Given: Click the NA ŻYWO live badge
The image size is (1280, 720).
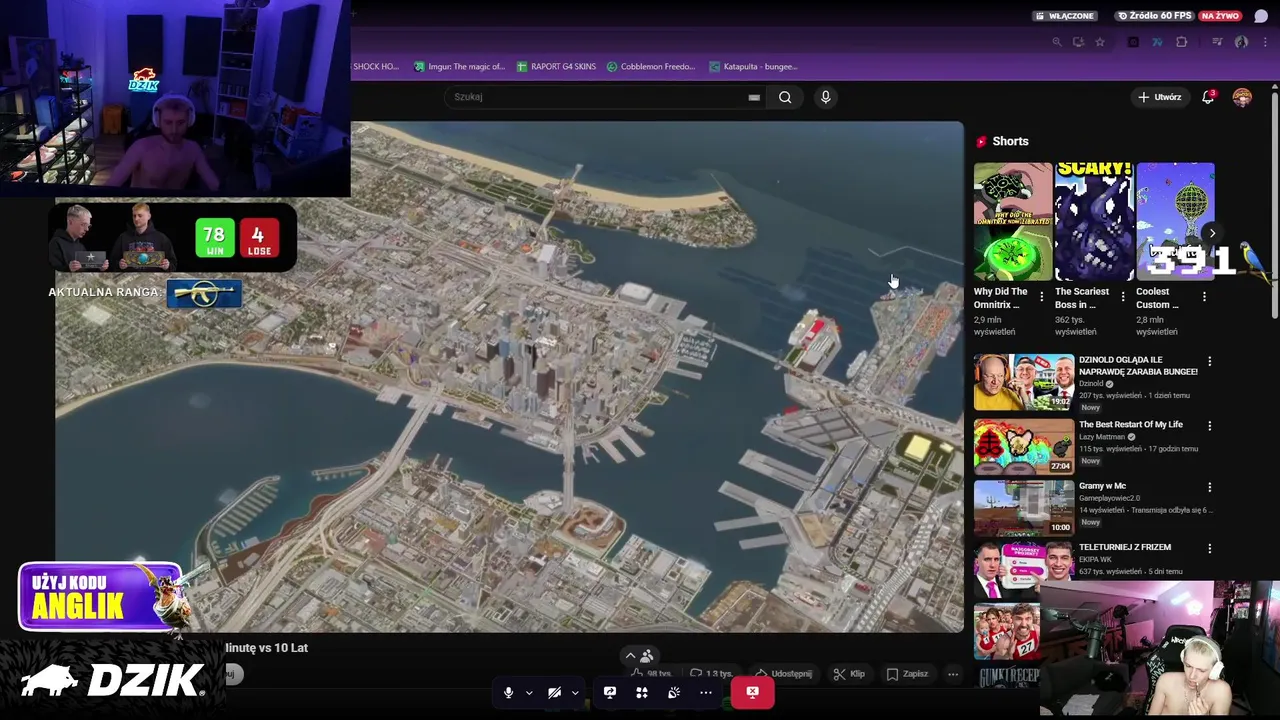Looking at the screenshot, I should (1220, 16).
